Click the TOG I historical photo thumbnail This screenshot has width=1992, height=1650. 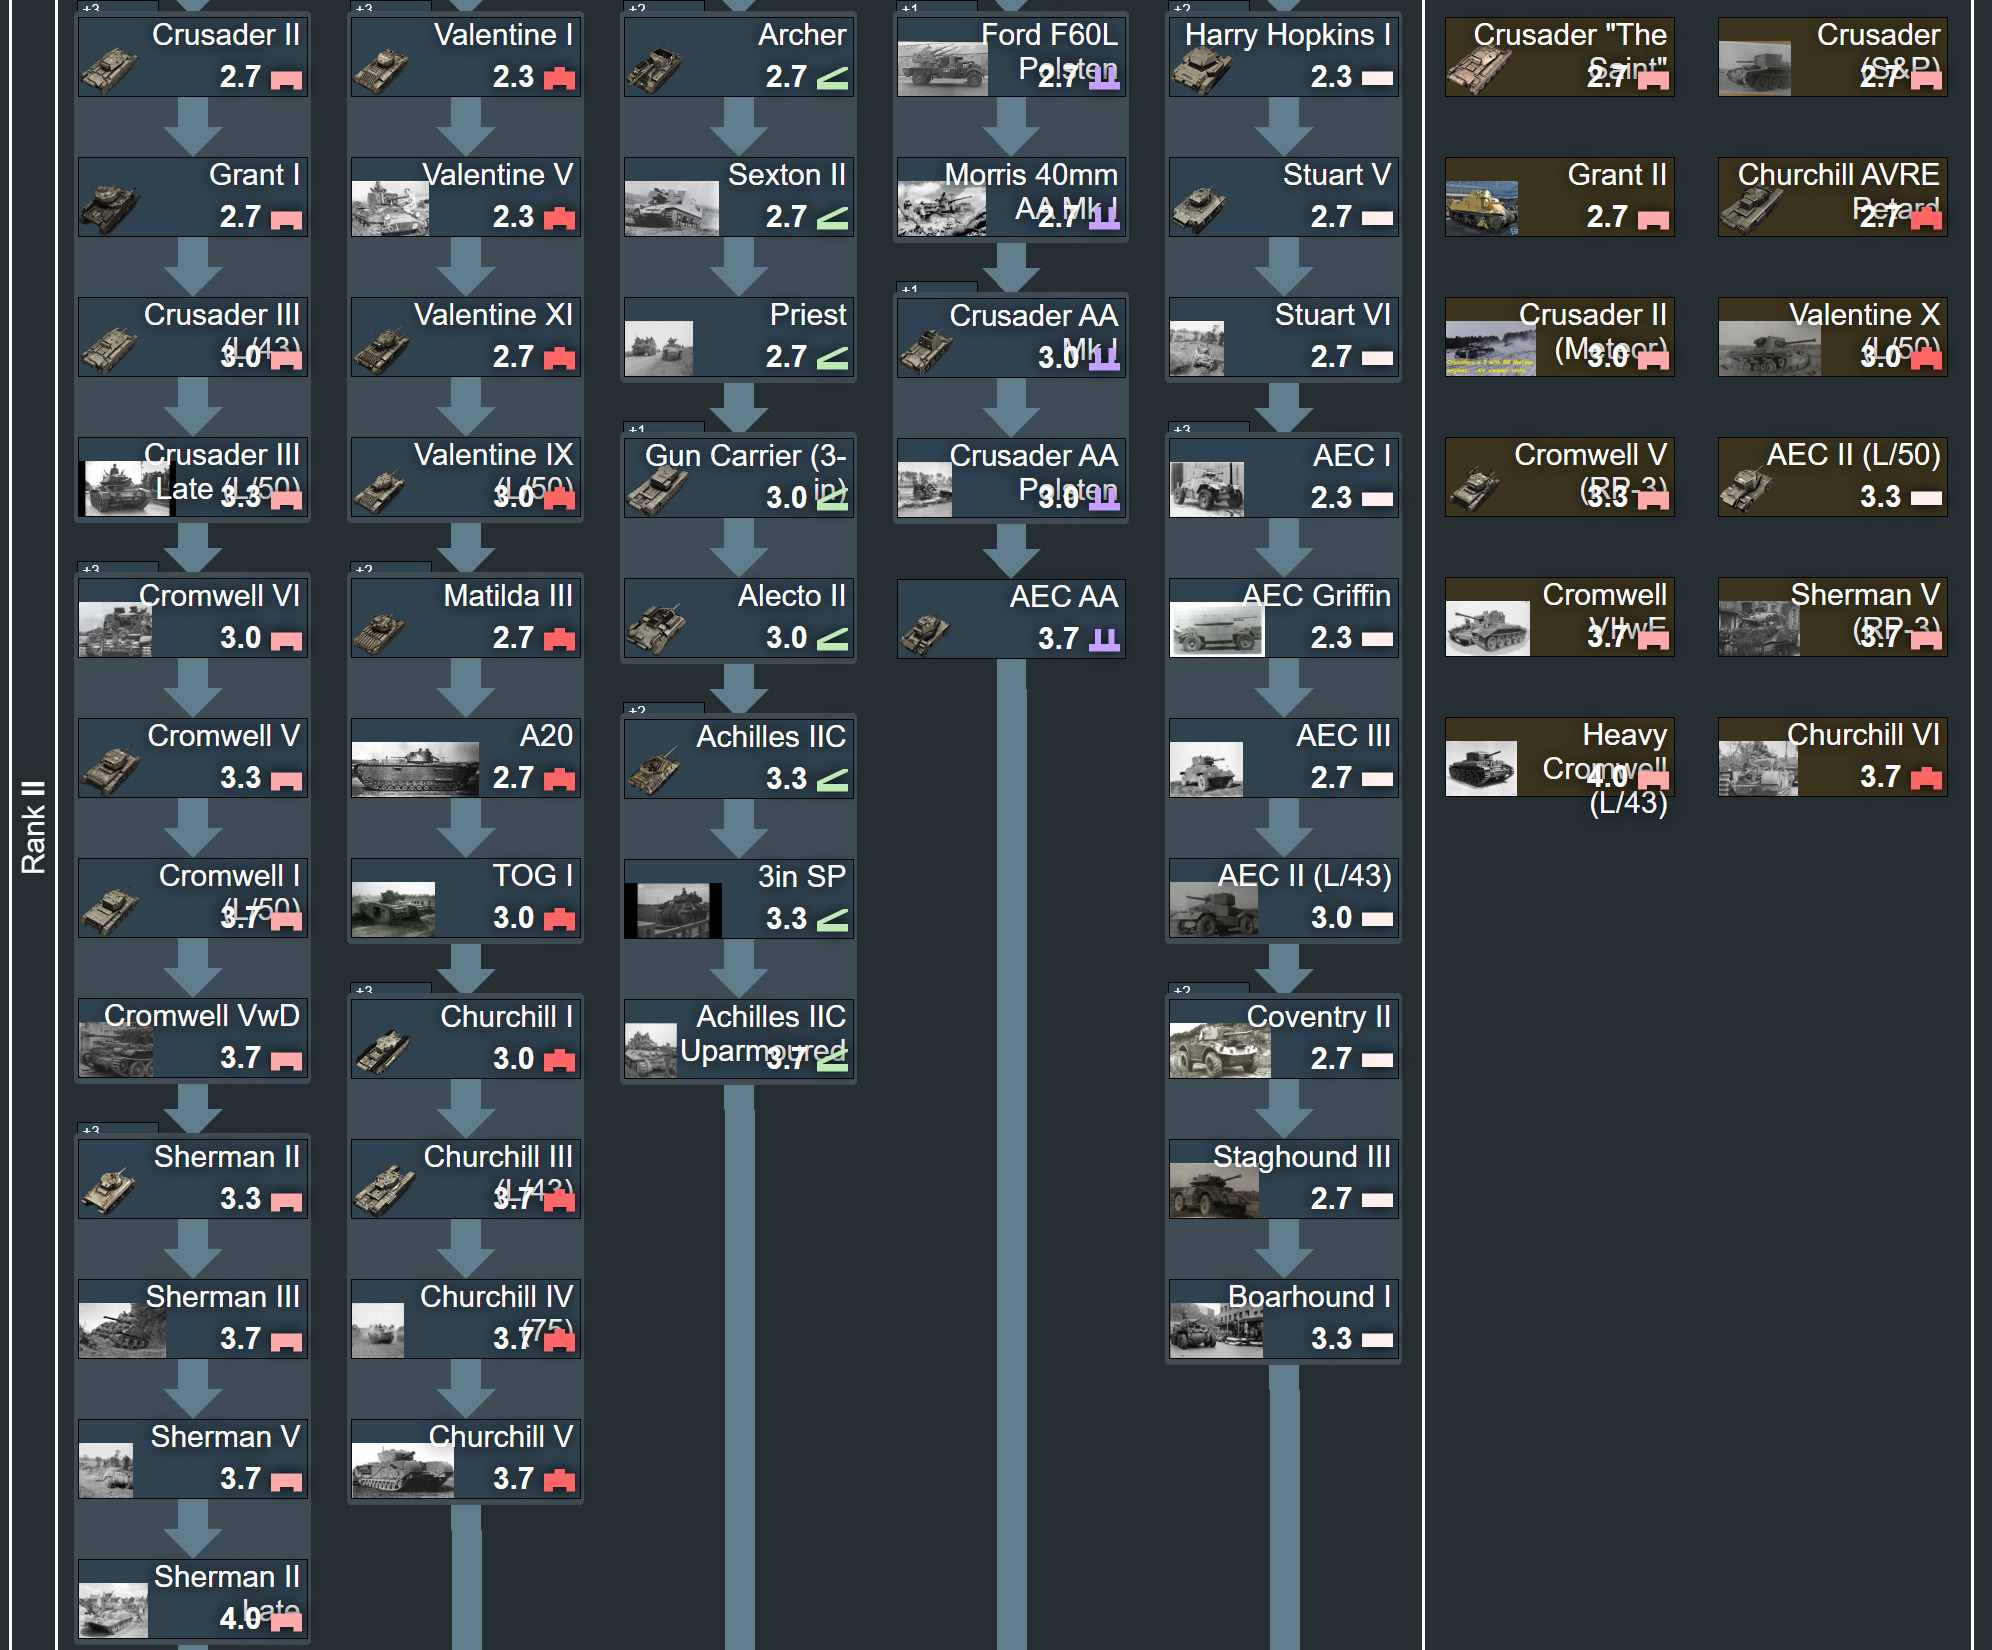tap(393, 908)
